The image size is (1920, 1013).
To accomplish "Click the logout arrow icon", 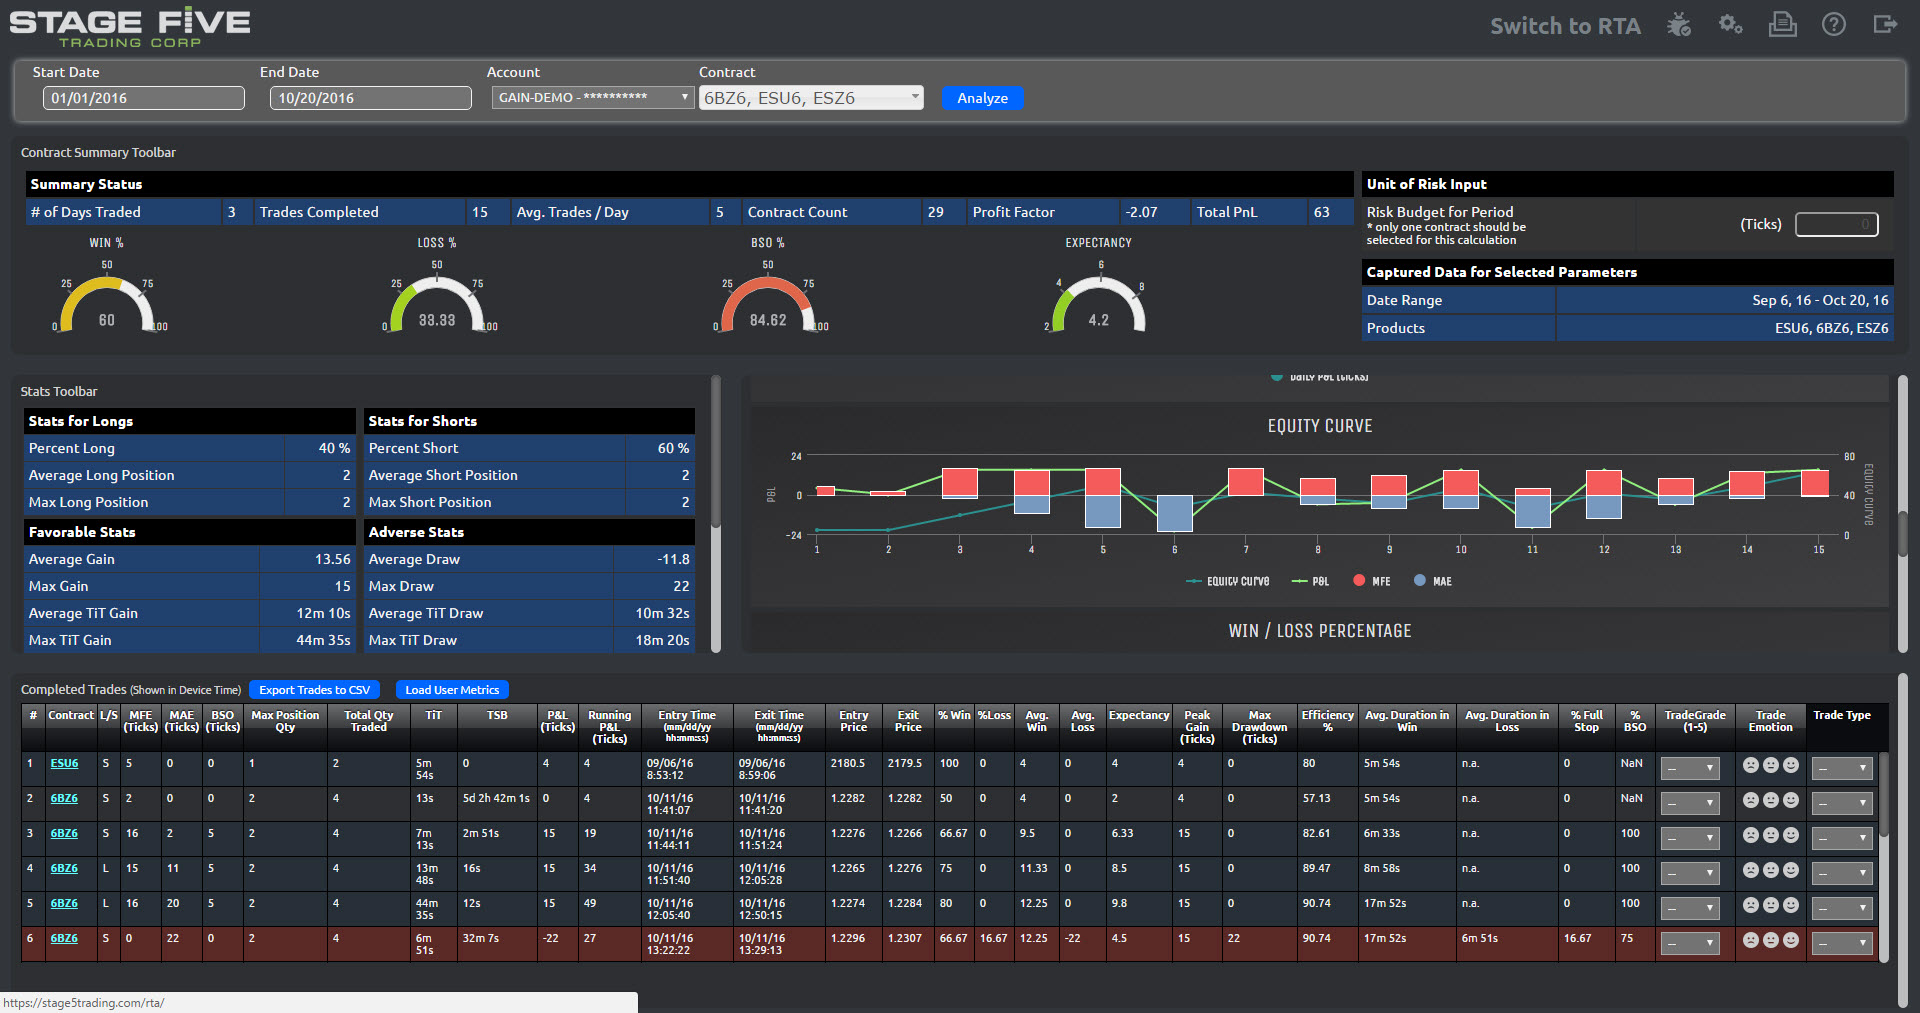I will pos(1885,25).
